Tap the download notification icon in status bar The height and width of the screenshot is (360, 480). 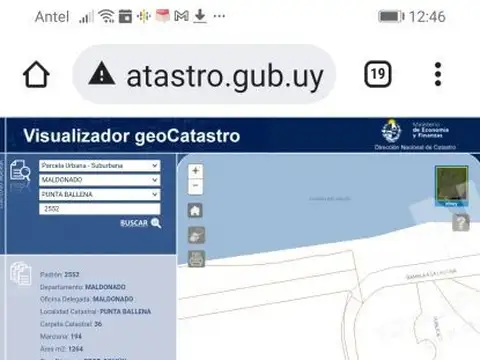pyautogui.click(x=200, y=16)
